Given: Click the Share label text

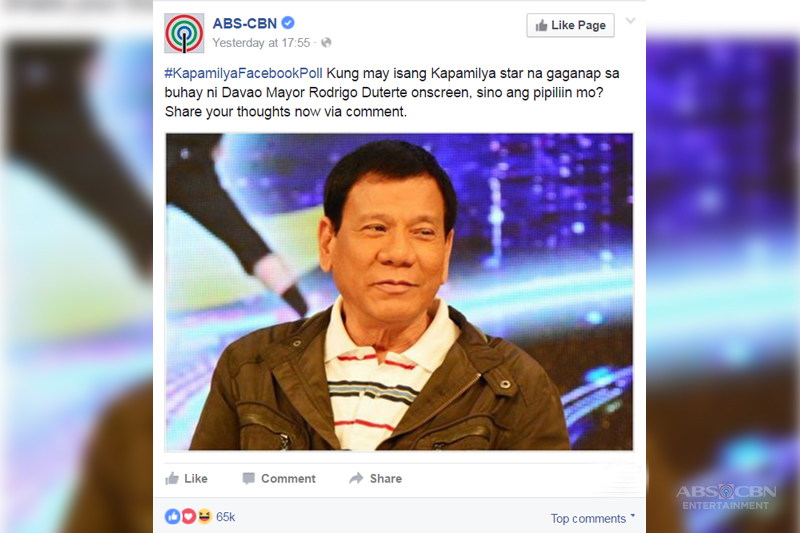Looking at the screenshot, I should point(386,478).
